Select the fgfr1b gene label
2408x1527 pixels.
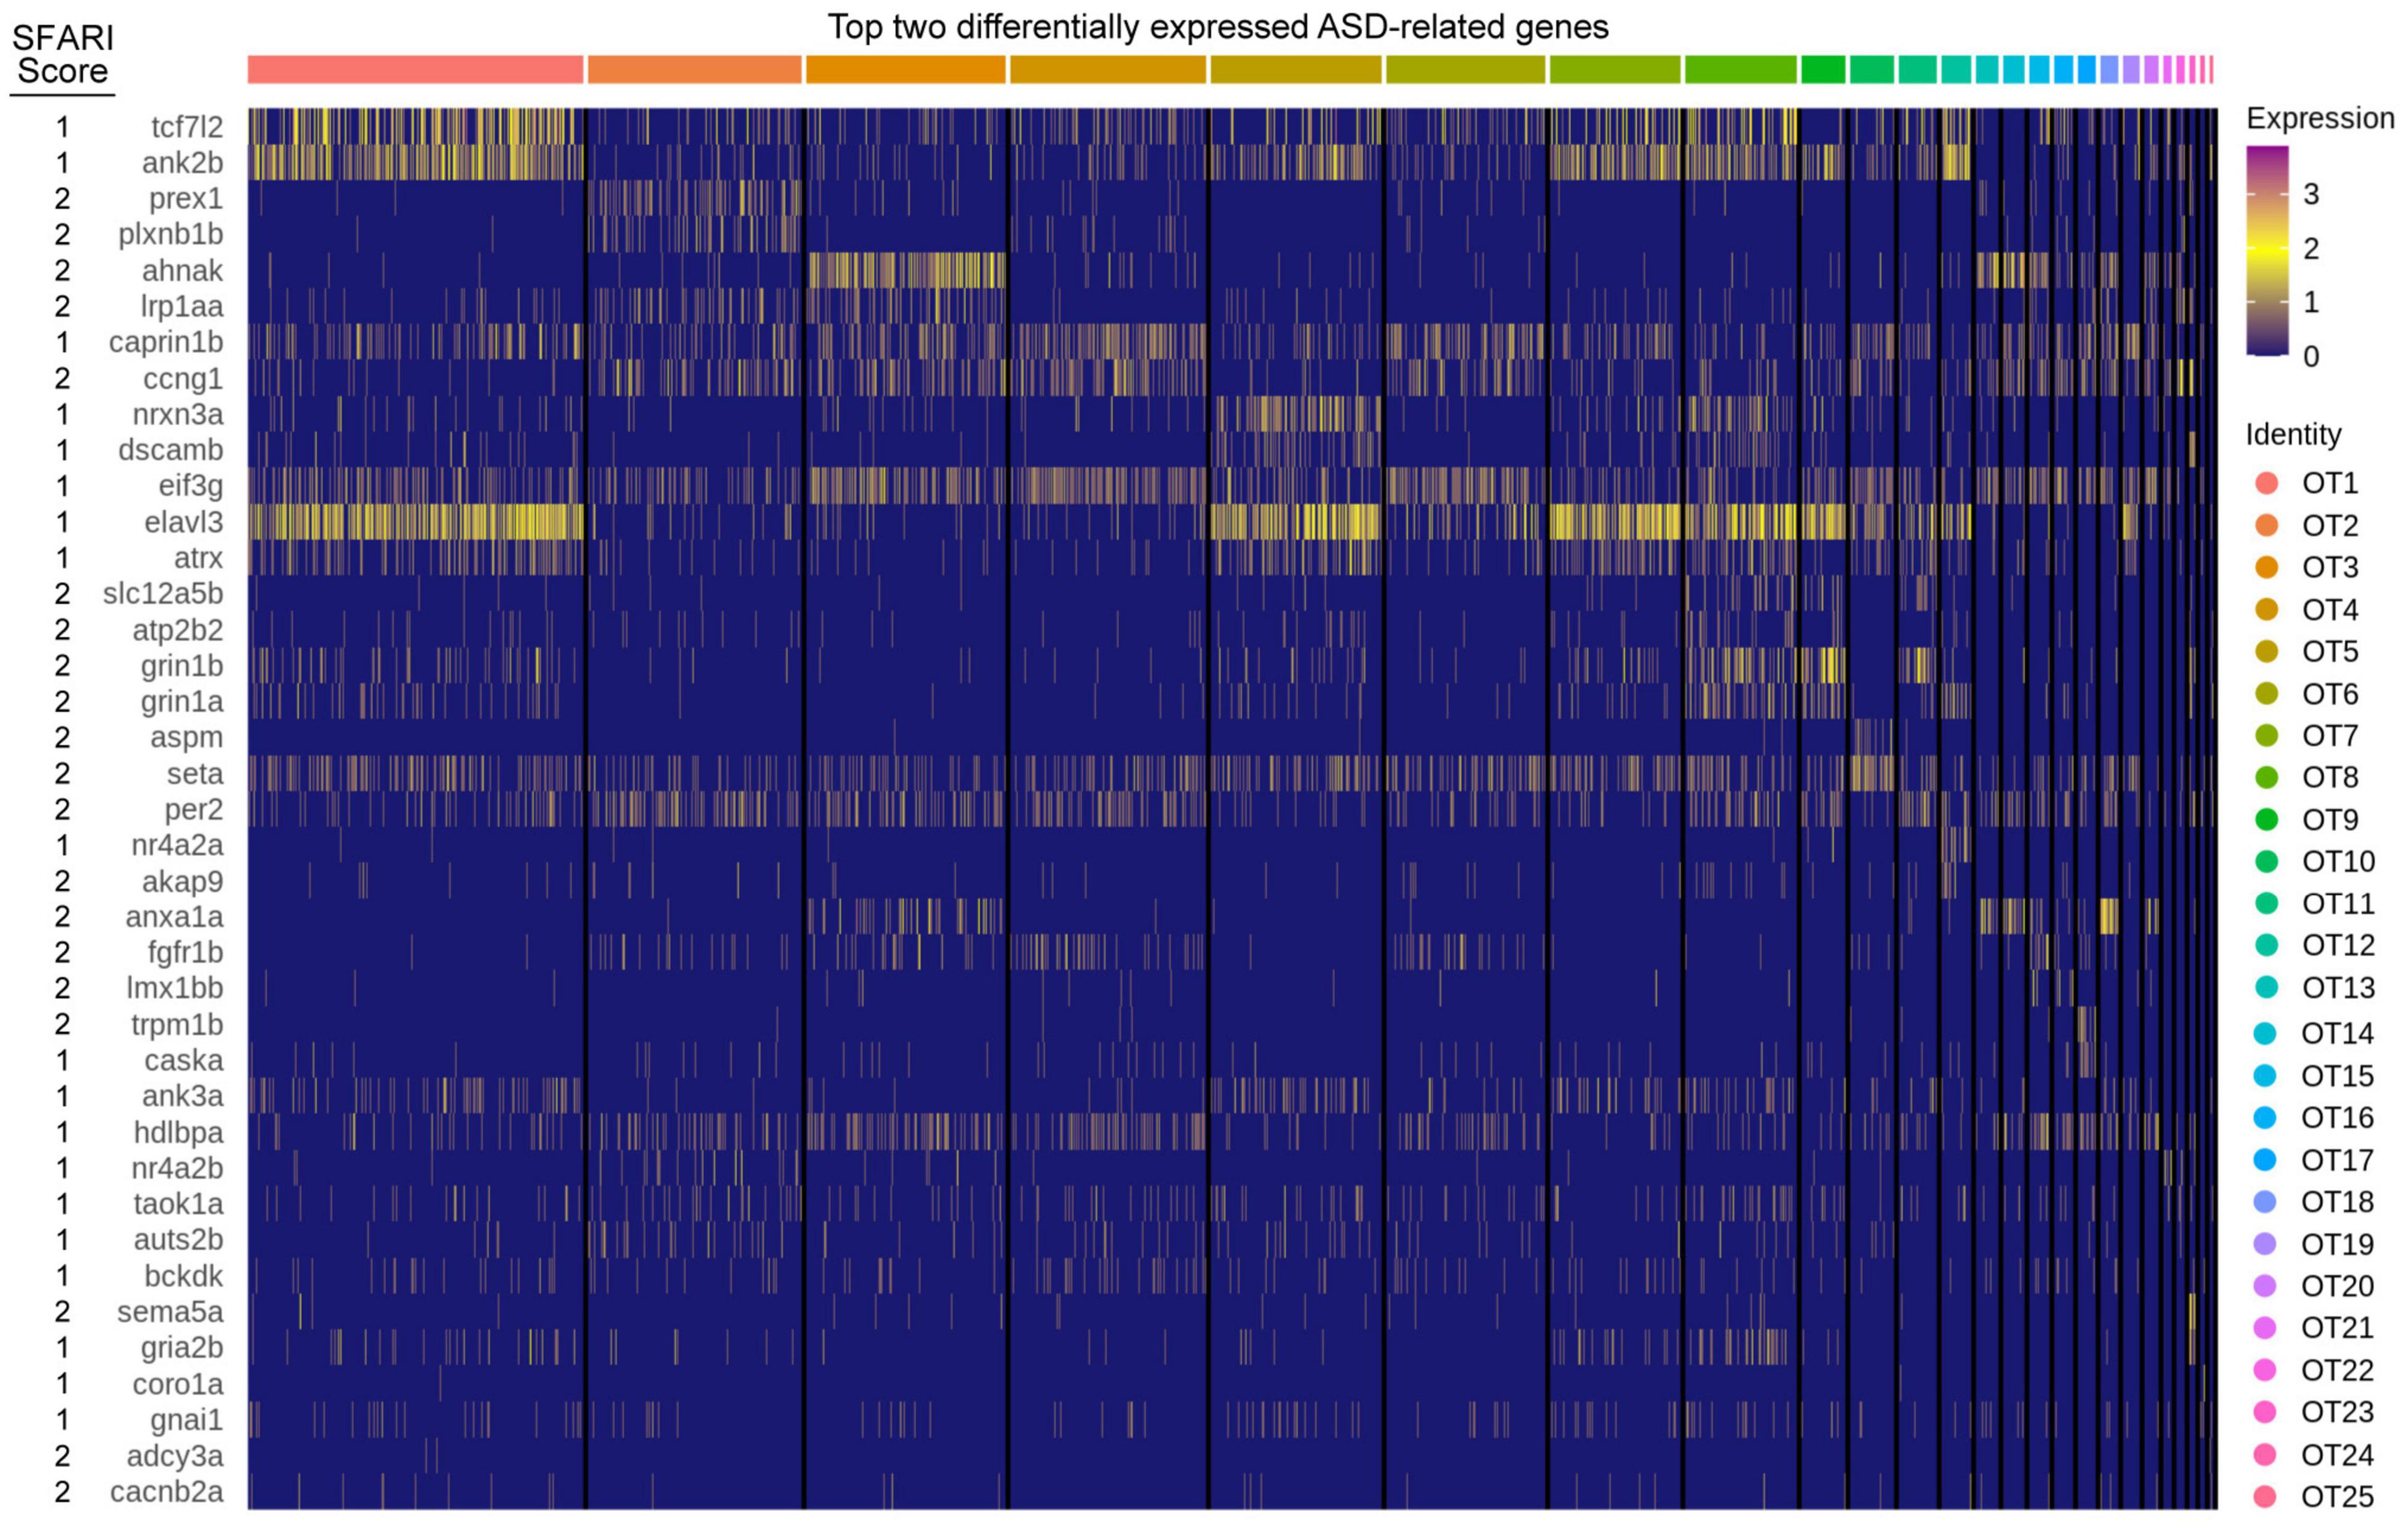pyautogui.click(x=185, y=952)
